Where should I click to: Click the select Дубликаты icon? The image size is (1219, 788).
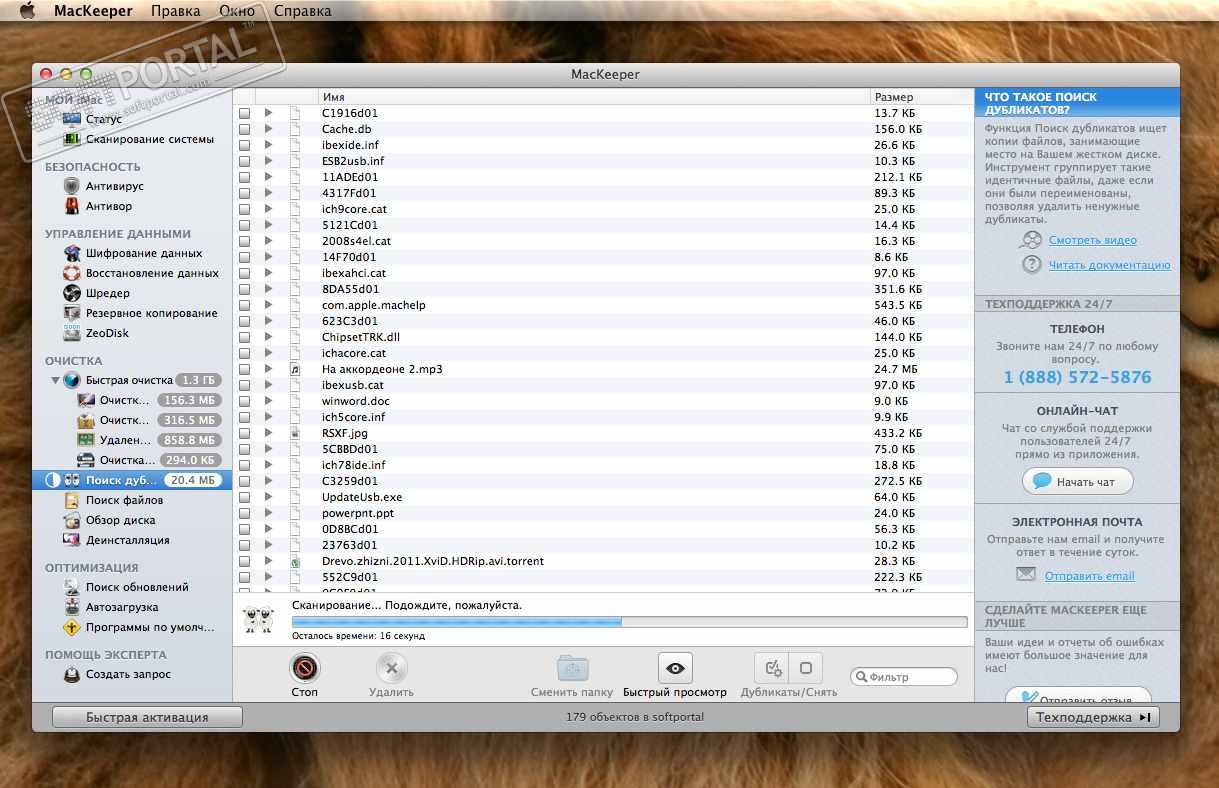771,668
